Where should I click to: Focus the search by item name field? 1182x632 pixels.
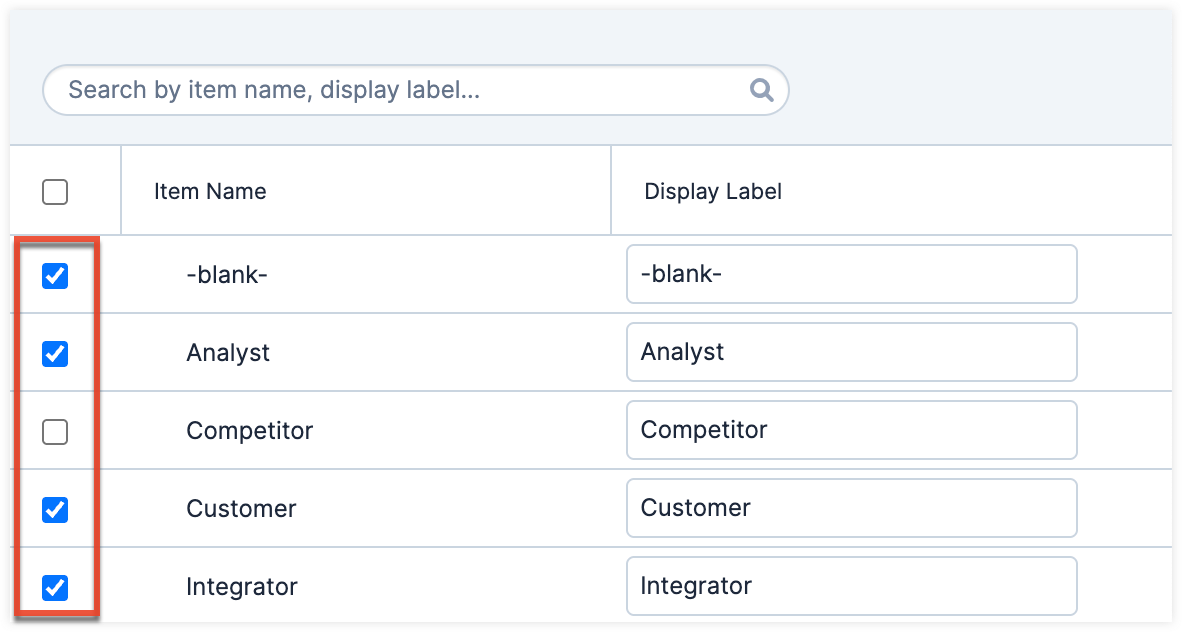pos(400,91)
